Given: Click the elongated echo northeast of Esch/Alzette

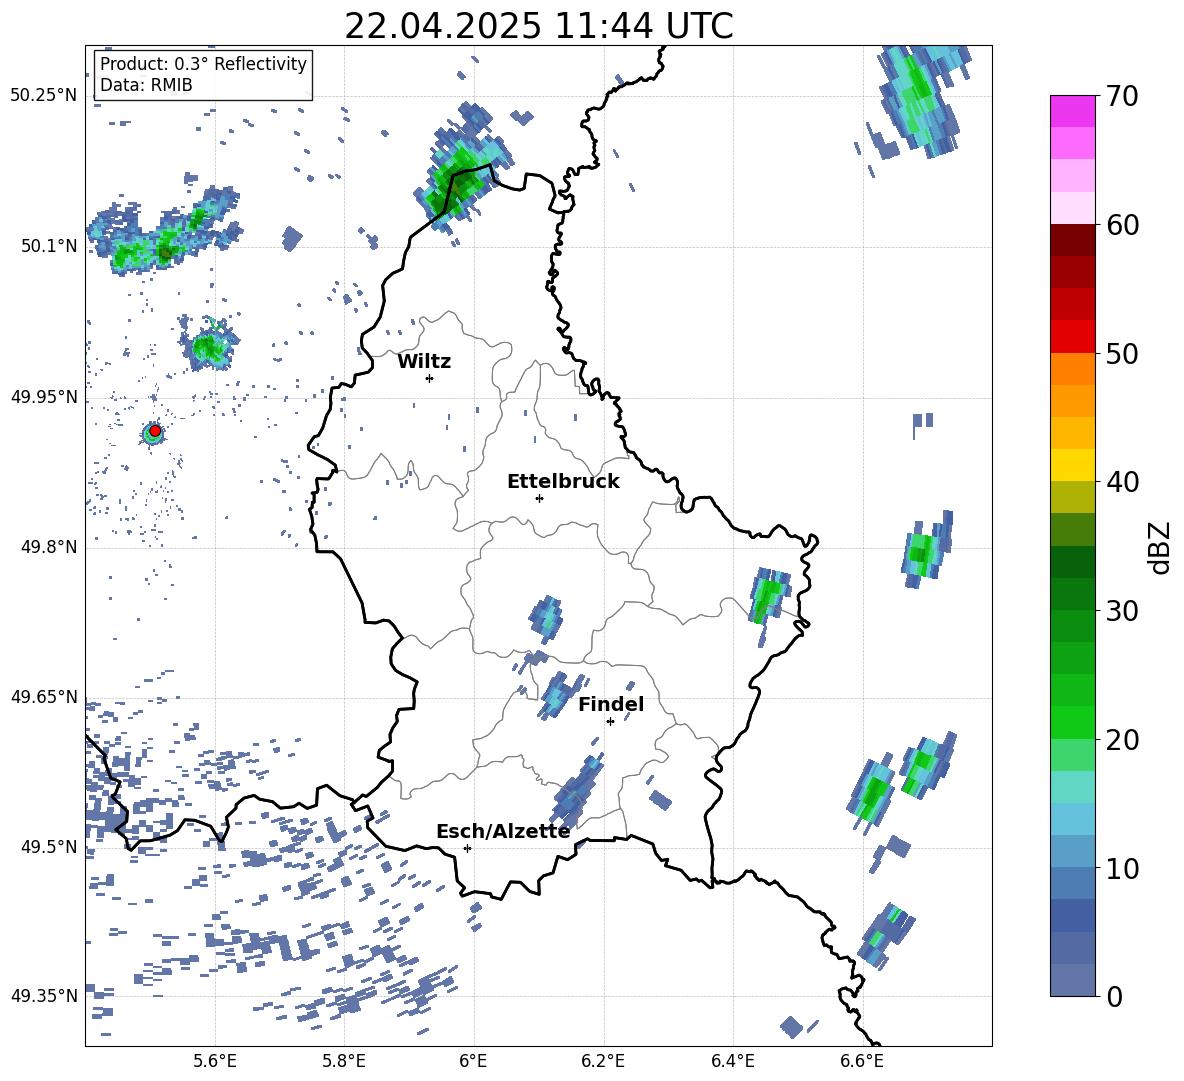Looking at the screenshot, I should (577, 791).
